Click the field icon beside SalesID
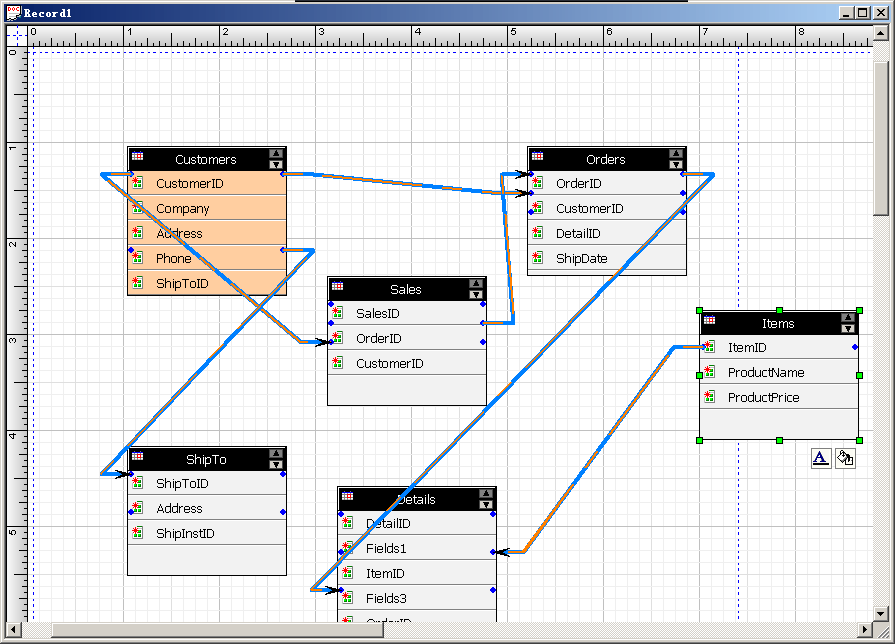This screenshot has width=895, height=644. (x=338, y=313)
